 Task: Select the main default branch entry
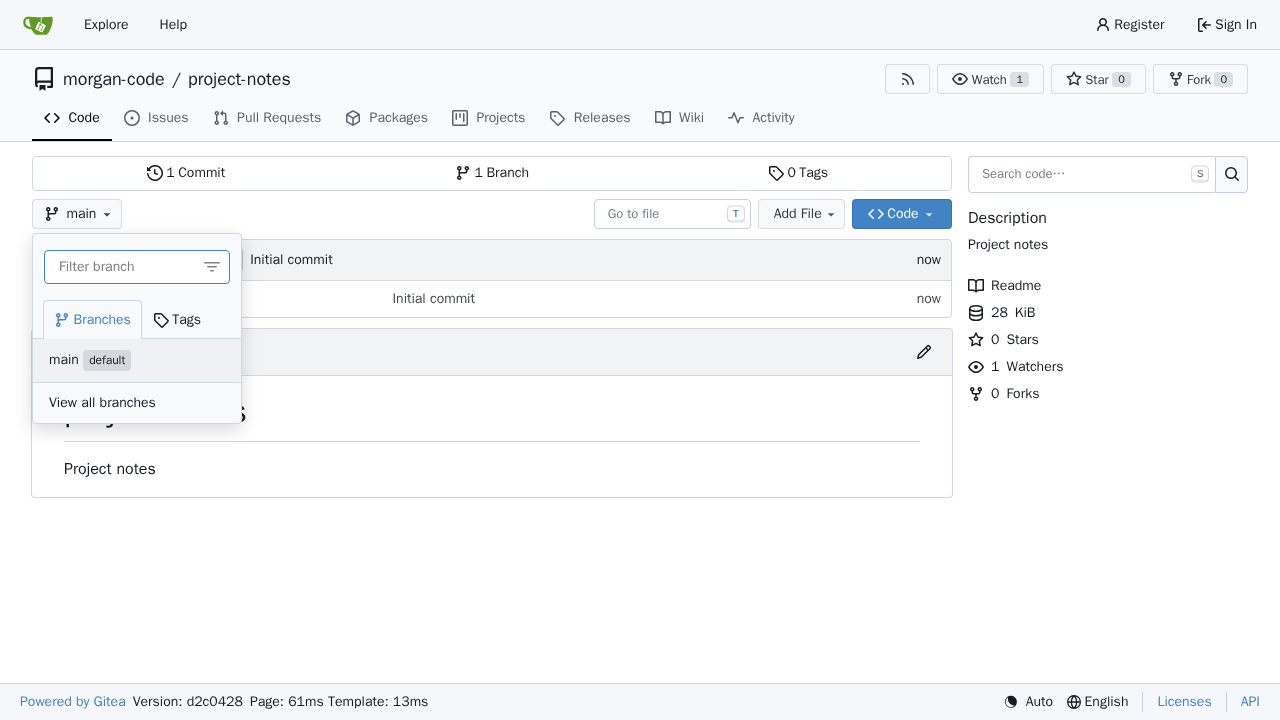(x=137, y=360)
